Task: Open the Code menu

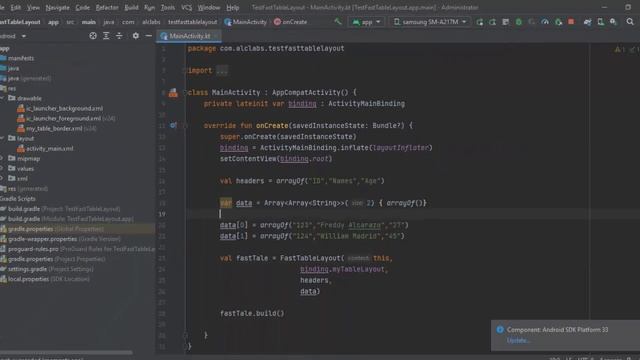Action: click(82, 7)
